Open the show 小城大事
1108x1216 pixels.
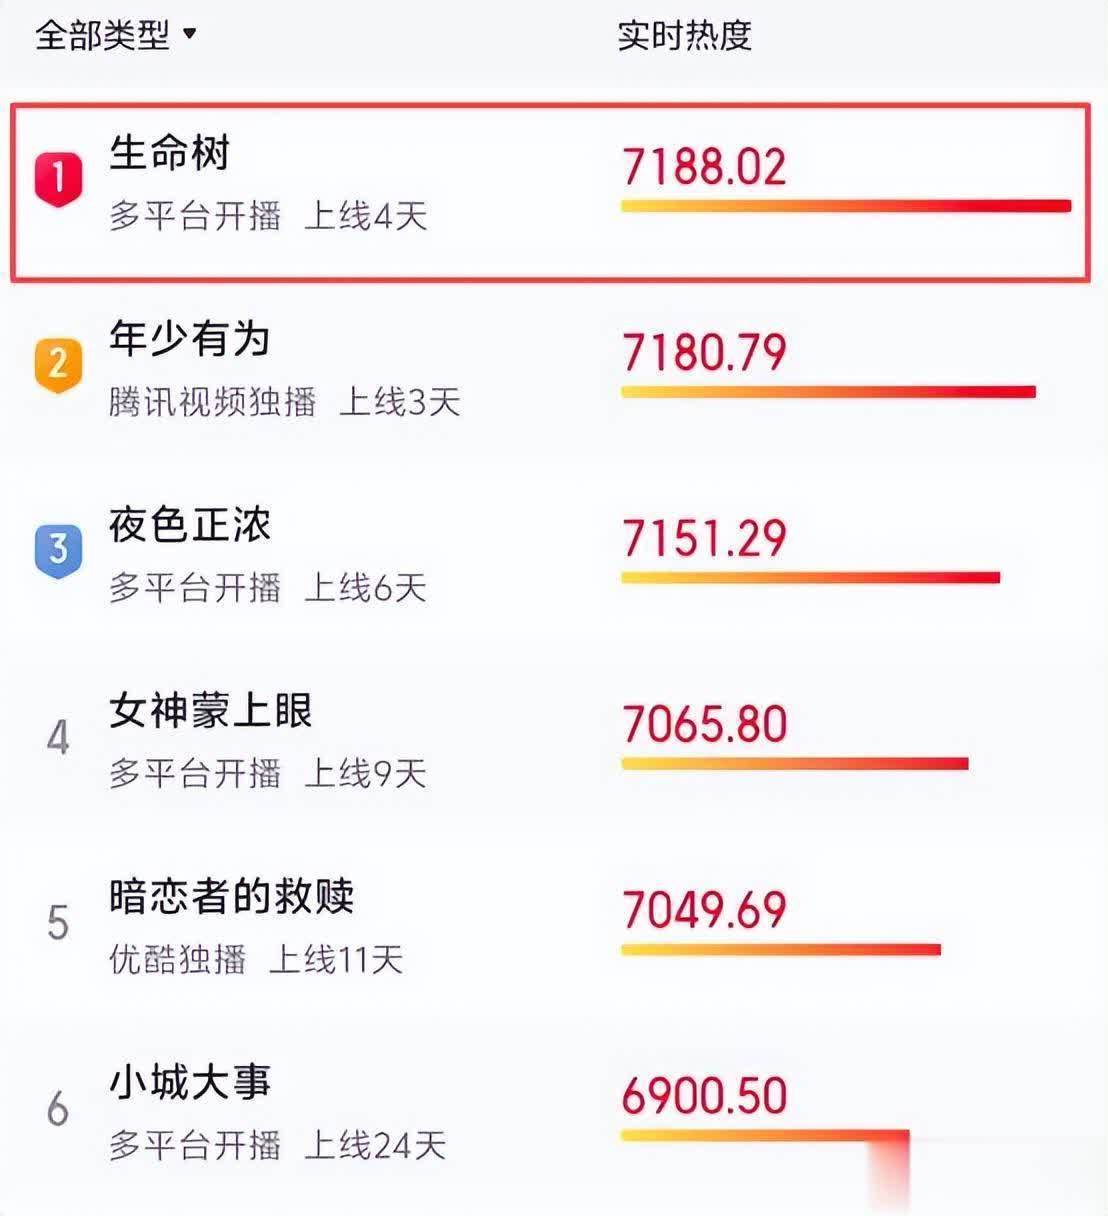pyautogui.click(x=190, y=1083)
